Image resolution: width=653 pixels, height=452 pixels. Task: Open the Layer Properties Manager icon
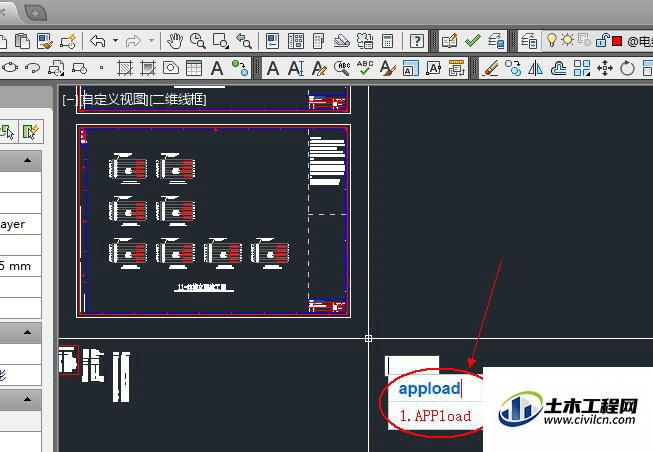point(529,41)
